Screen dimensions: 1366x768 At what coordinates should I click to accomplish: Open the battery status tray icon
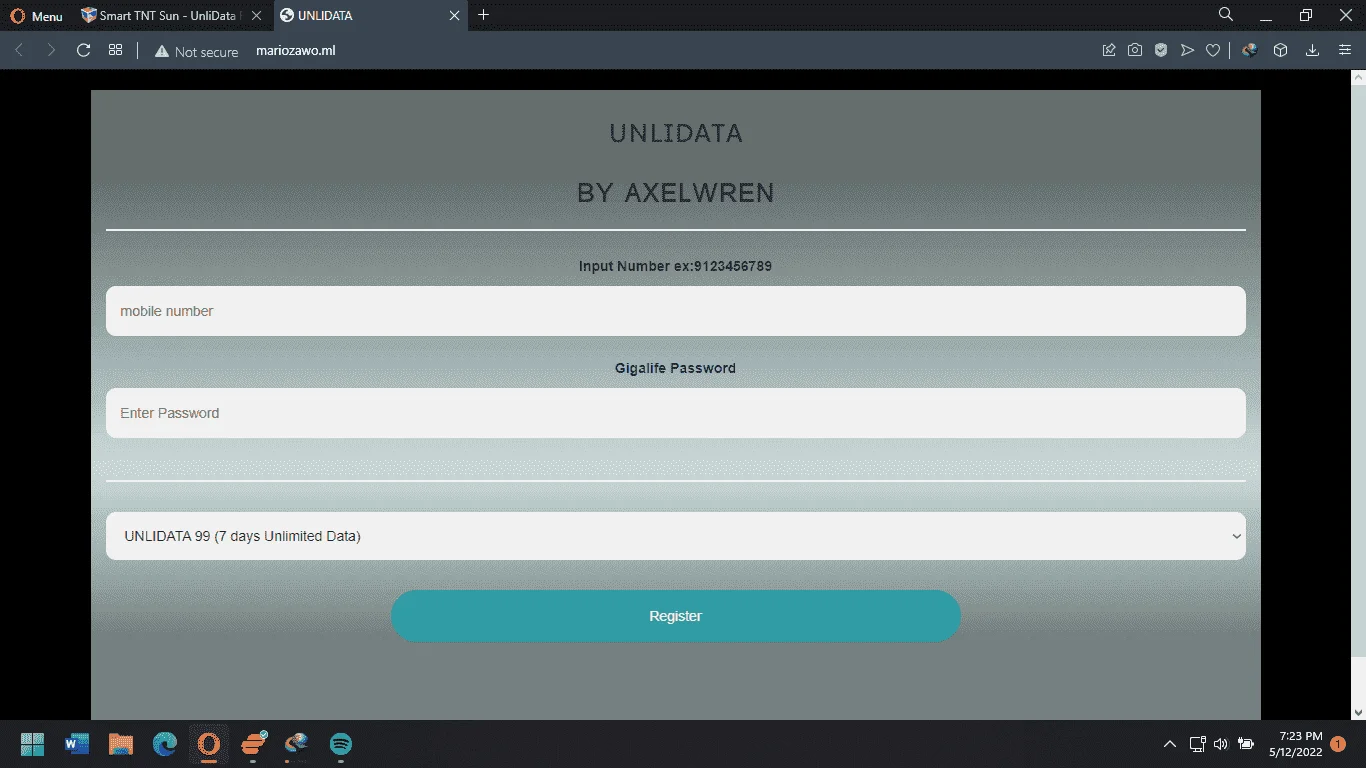(1246, 744)
